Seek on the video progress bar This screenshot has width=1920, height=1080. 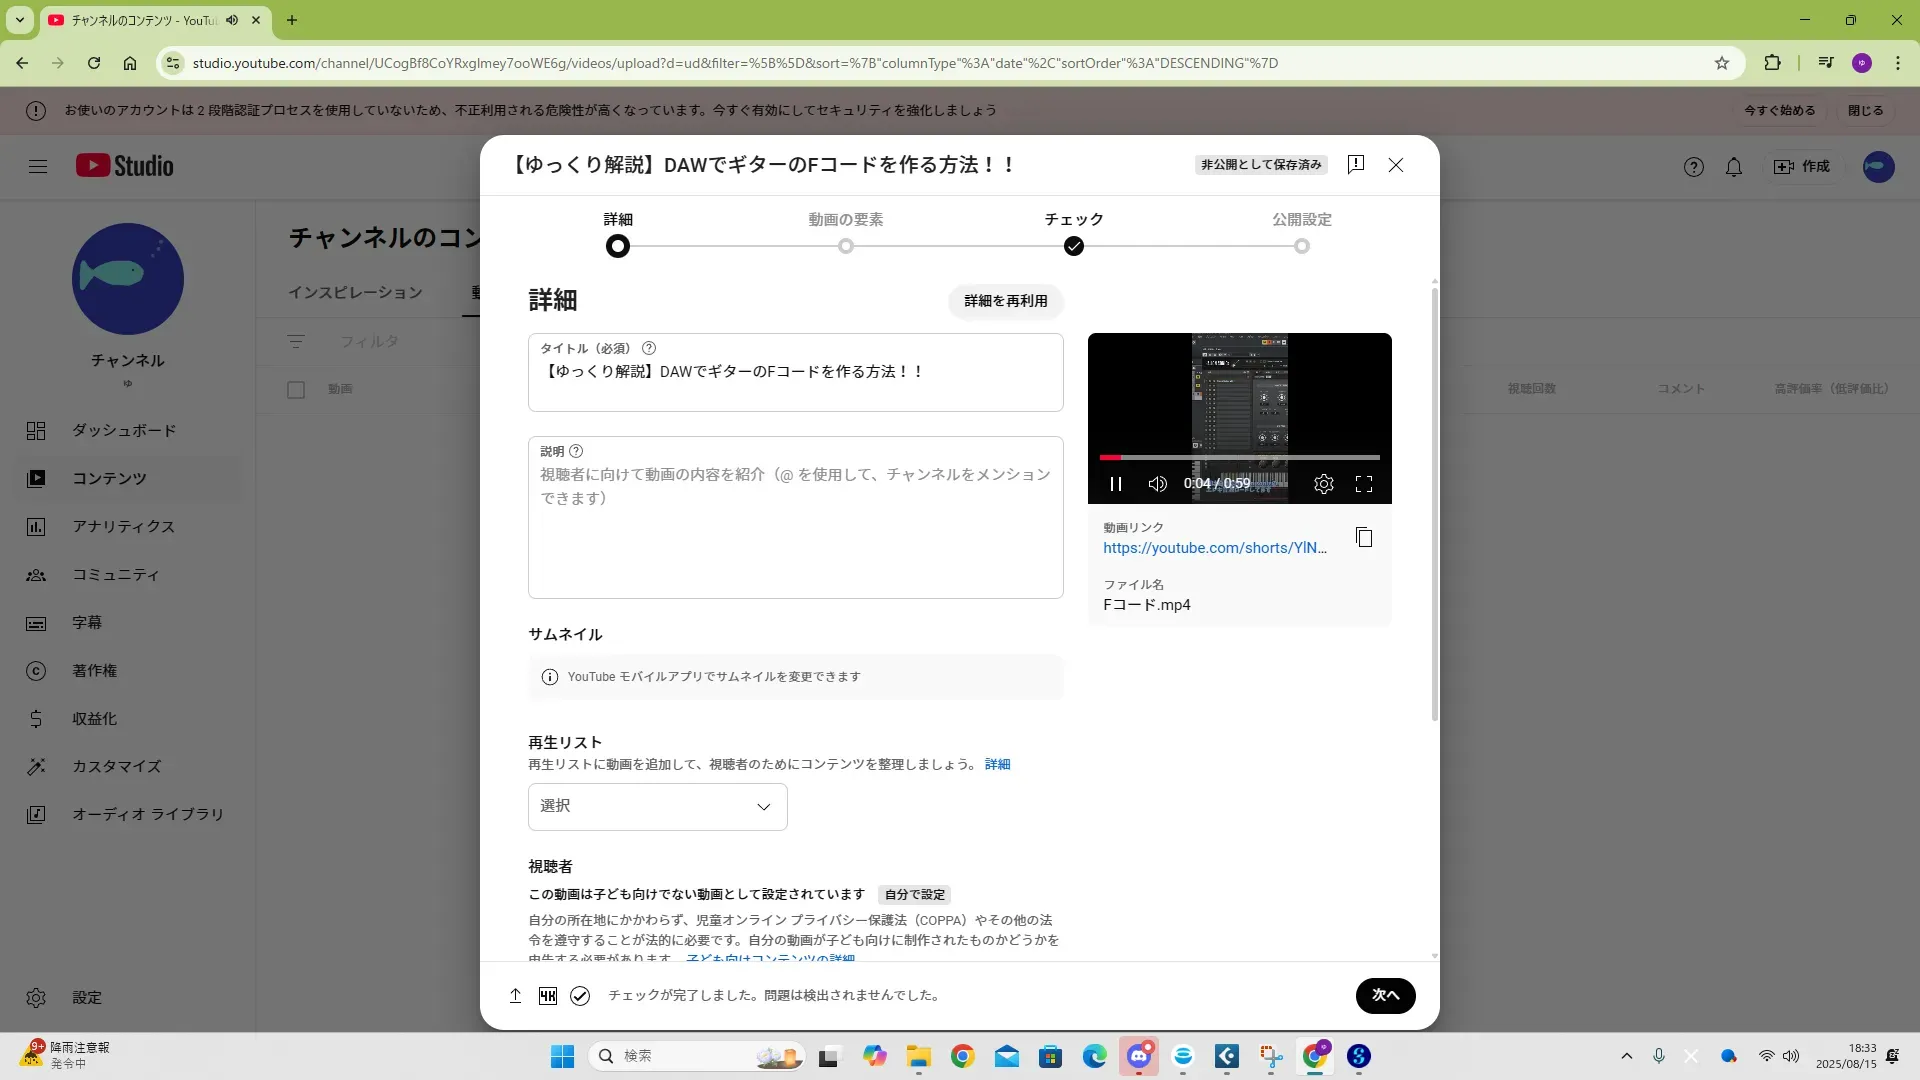(1239, 458)
